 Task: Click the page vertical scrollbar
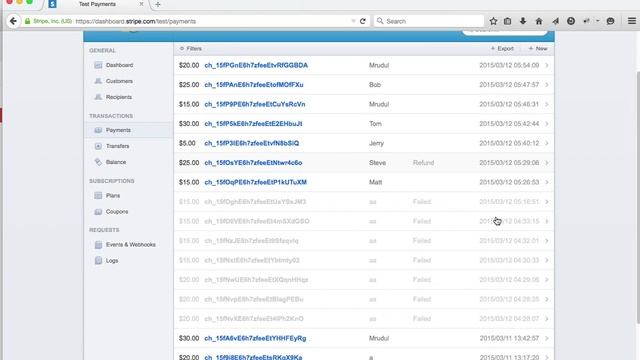point(638,198)
